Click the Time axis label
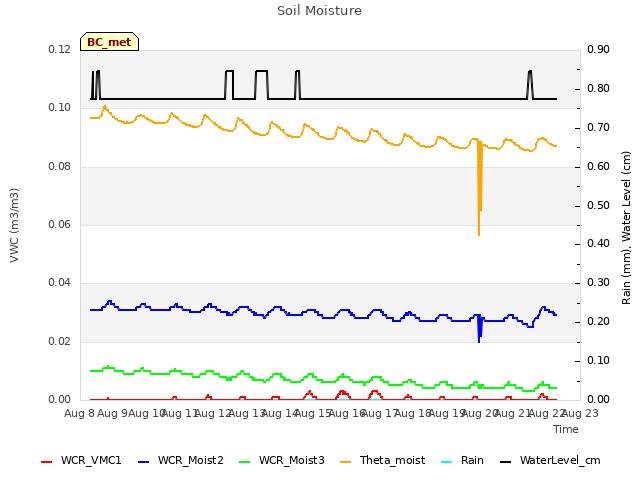The image size is (640, 480). click(x=566, y=429)
